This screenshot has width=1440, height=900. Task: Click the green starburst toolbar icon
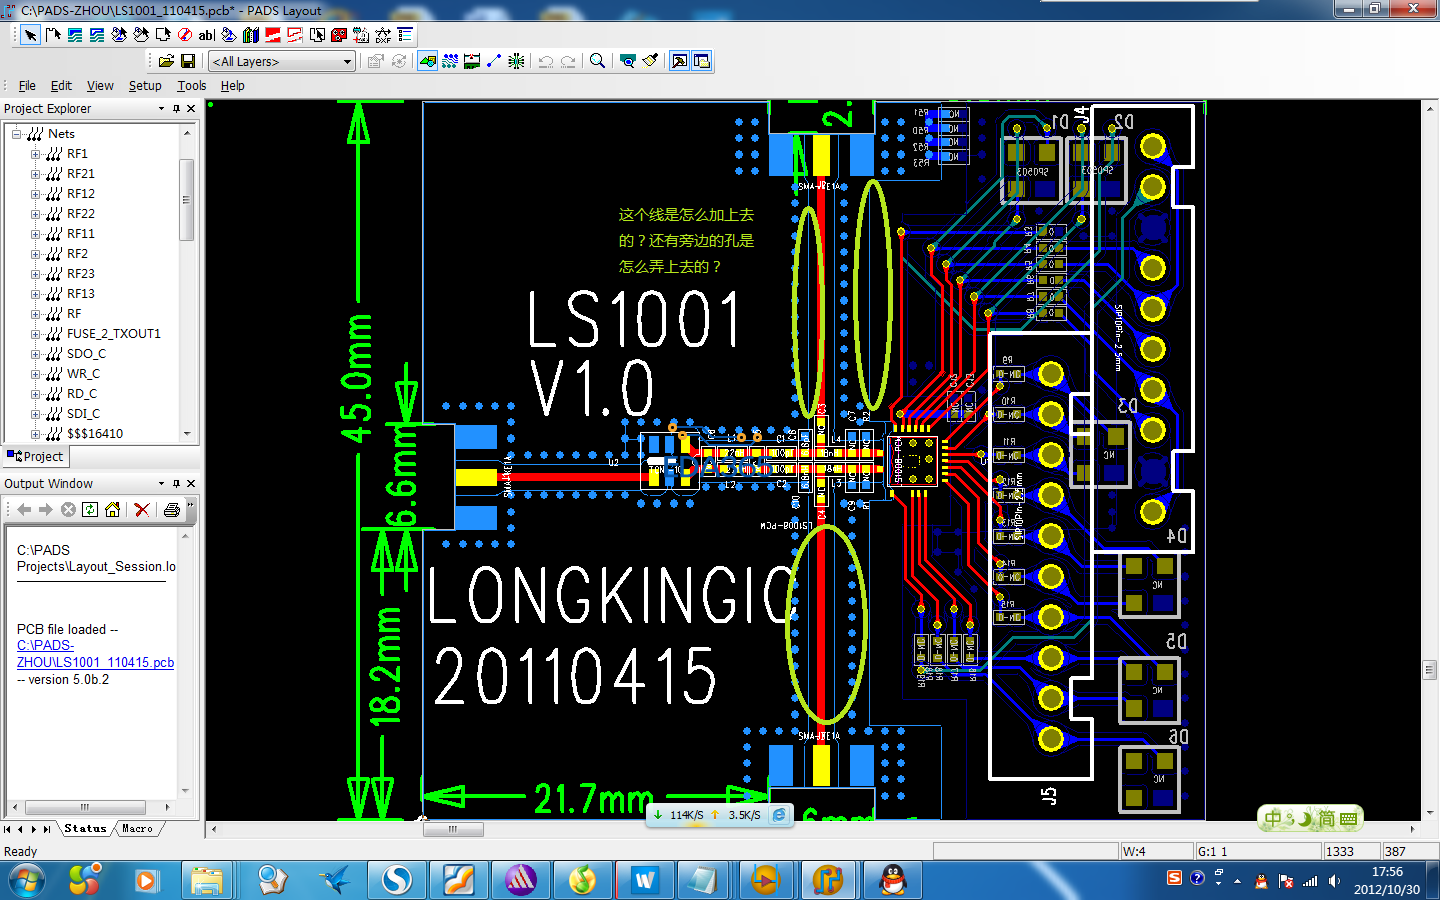(x=516, y=61)
